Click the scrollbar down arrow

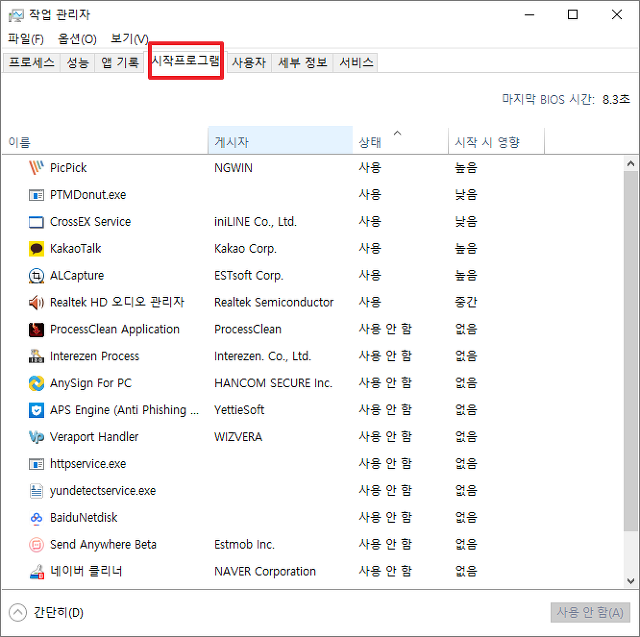point(631,581)
